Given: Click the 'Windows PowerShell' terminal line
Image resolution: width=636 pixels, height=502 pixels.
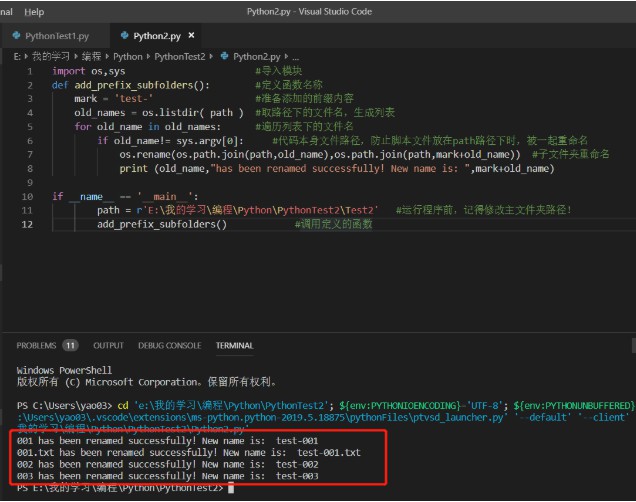Looking at the screenshot, I should pyautogui.click(x=64, y=370).
